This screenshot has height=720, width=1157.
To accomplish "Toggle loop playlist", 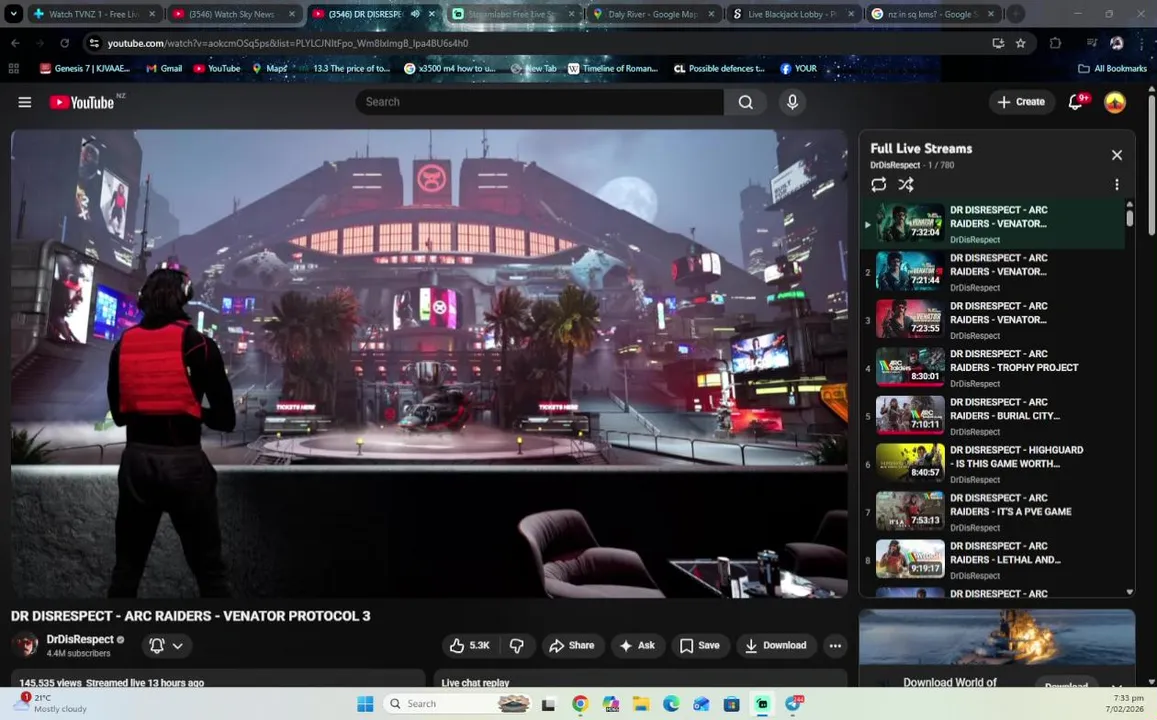I will (878, 184).
